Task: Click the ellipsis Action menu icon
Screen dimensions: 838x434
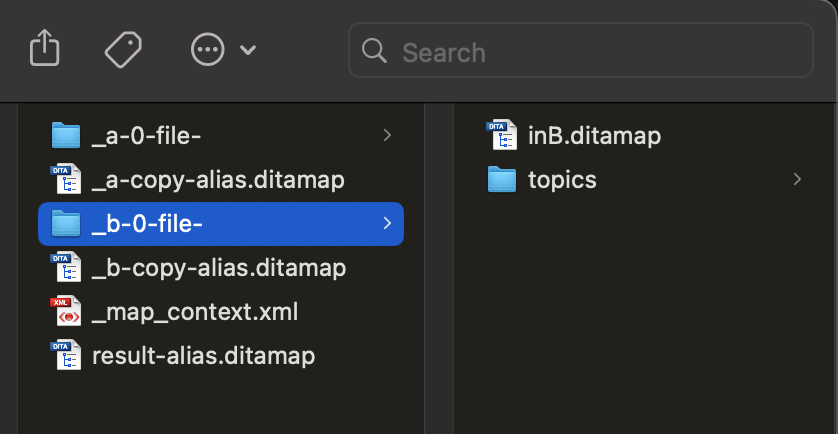Action: 207,49
